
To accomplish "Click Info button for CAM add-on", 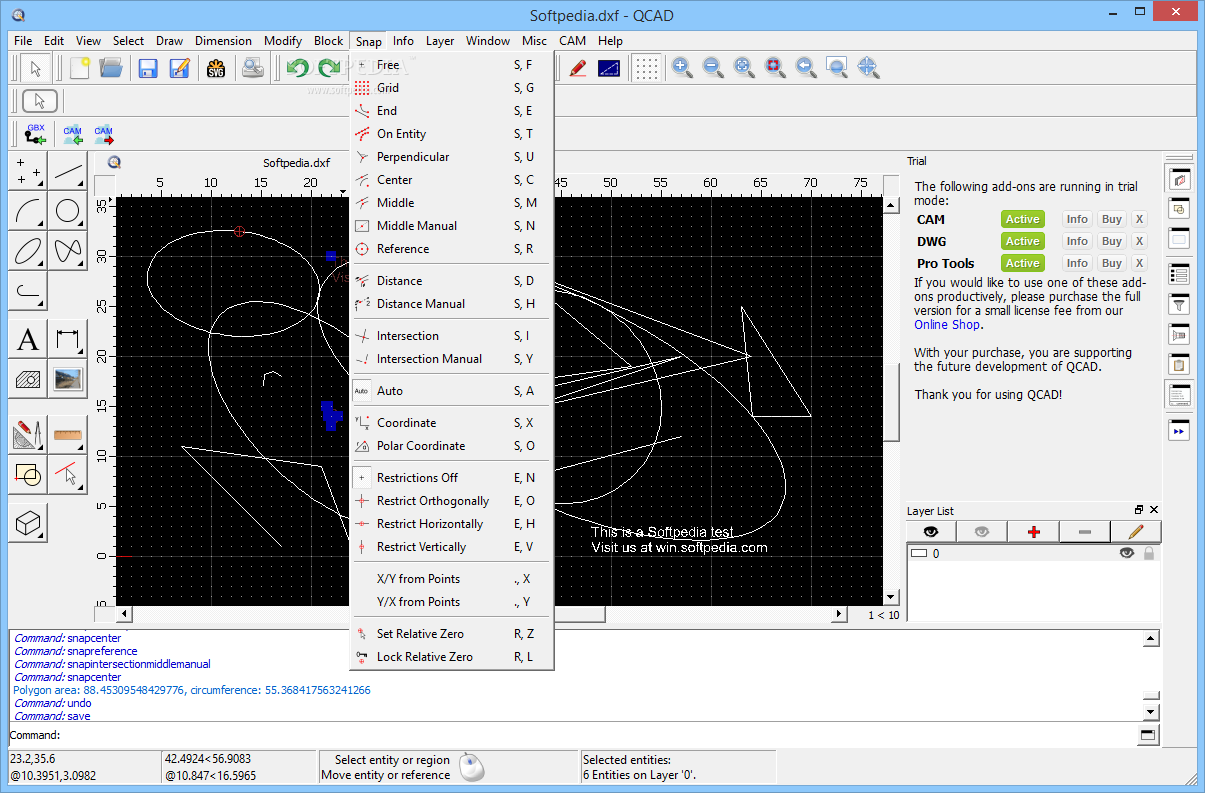I will [x=1077, y=219].
